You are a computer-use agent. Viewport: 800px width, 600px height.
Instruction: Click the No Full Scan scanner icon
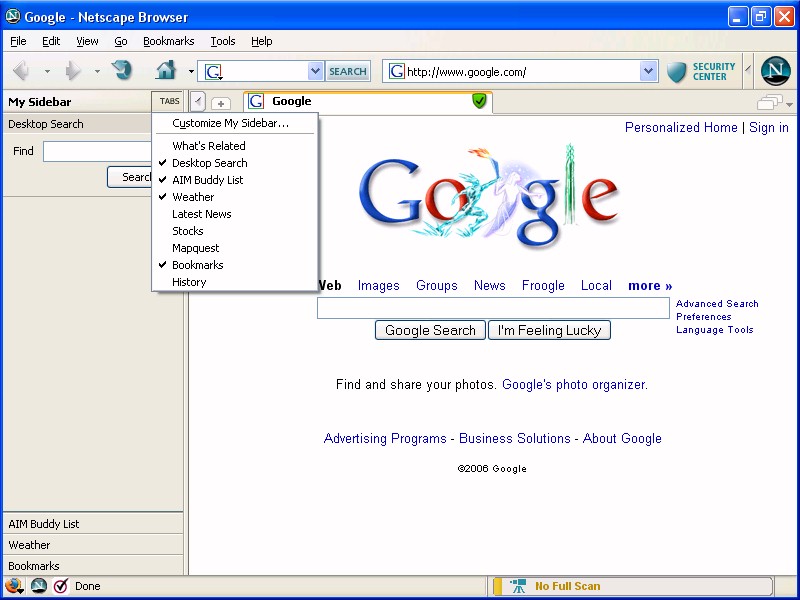click(517, 586)
